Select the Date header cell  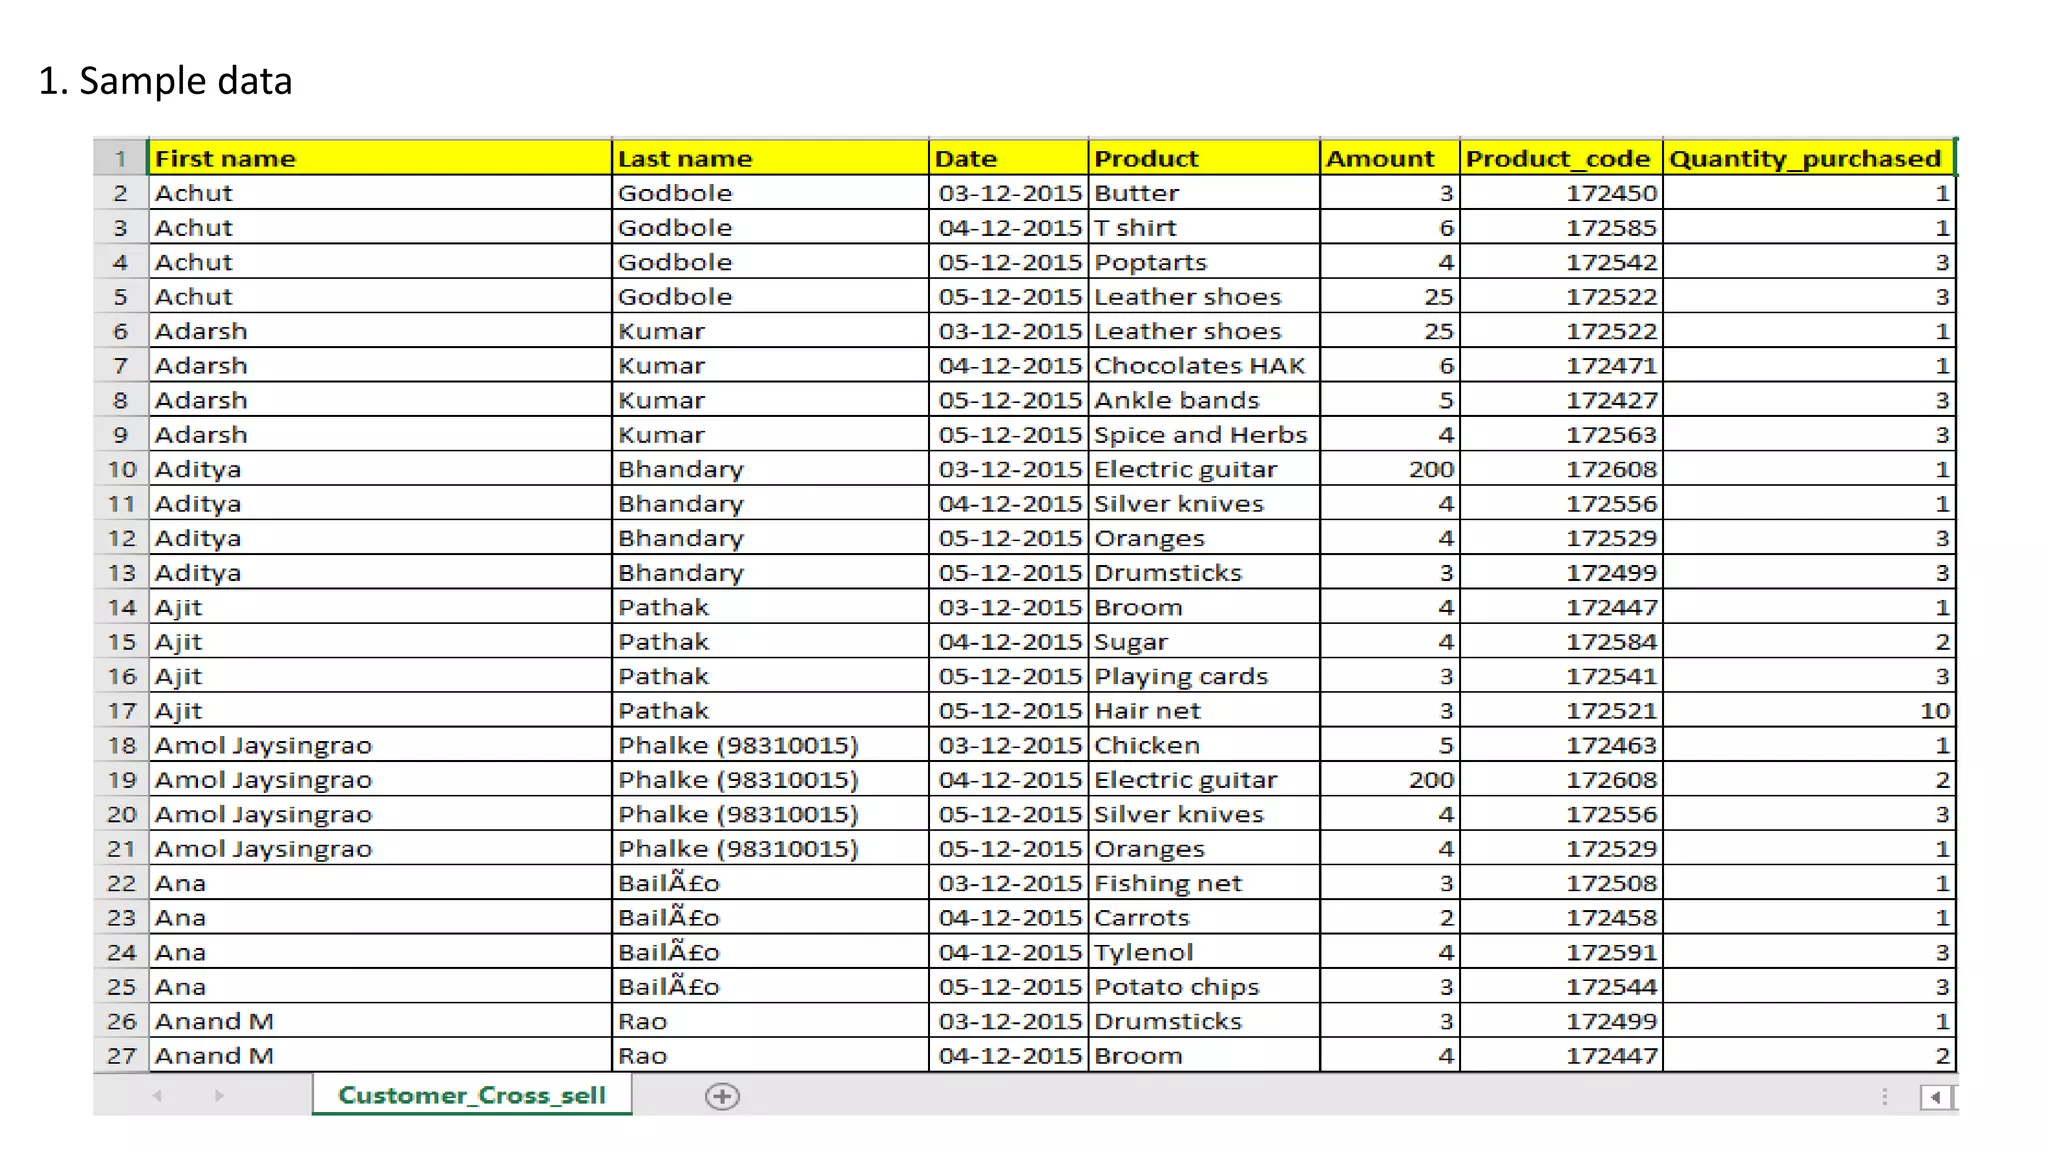coord(1008,158)
